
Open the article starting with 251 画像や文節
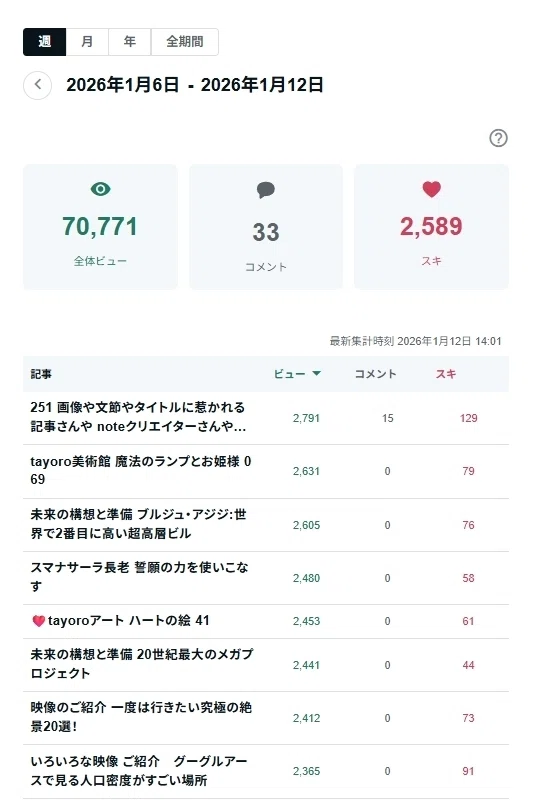(x=138, y=417)
